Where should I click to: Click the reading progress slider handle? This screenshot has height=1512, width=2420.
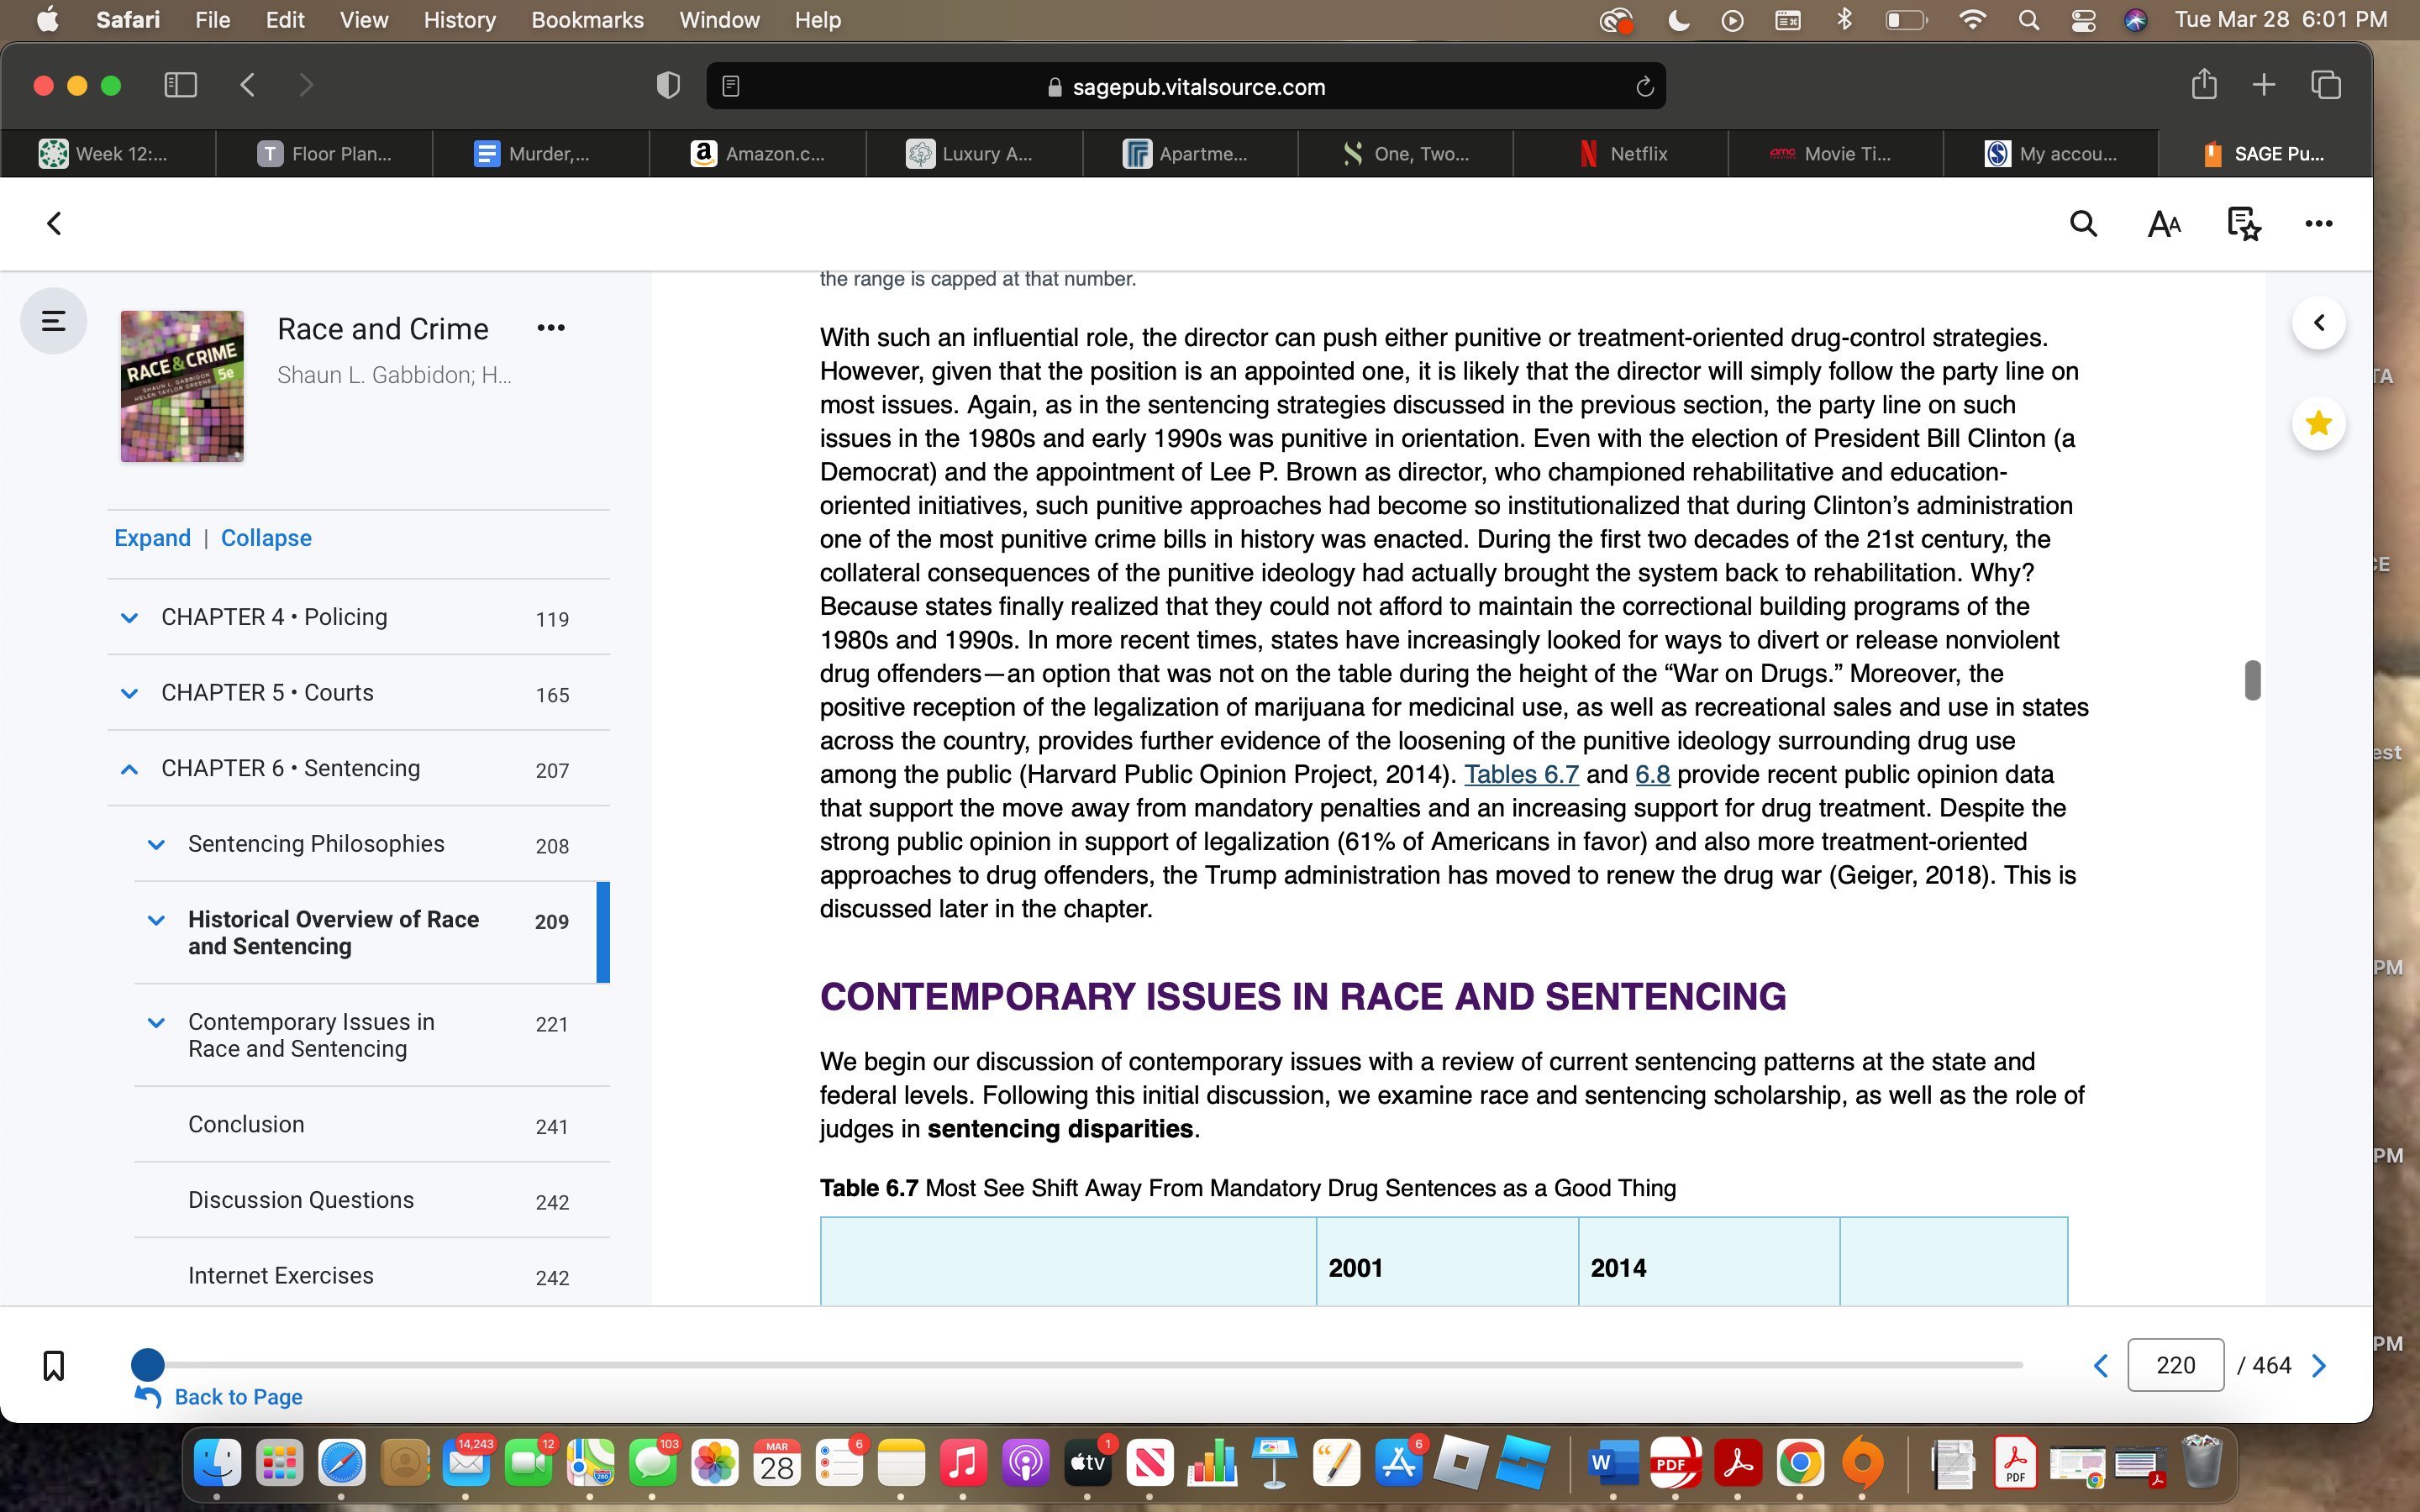[x=148, y=1363]
